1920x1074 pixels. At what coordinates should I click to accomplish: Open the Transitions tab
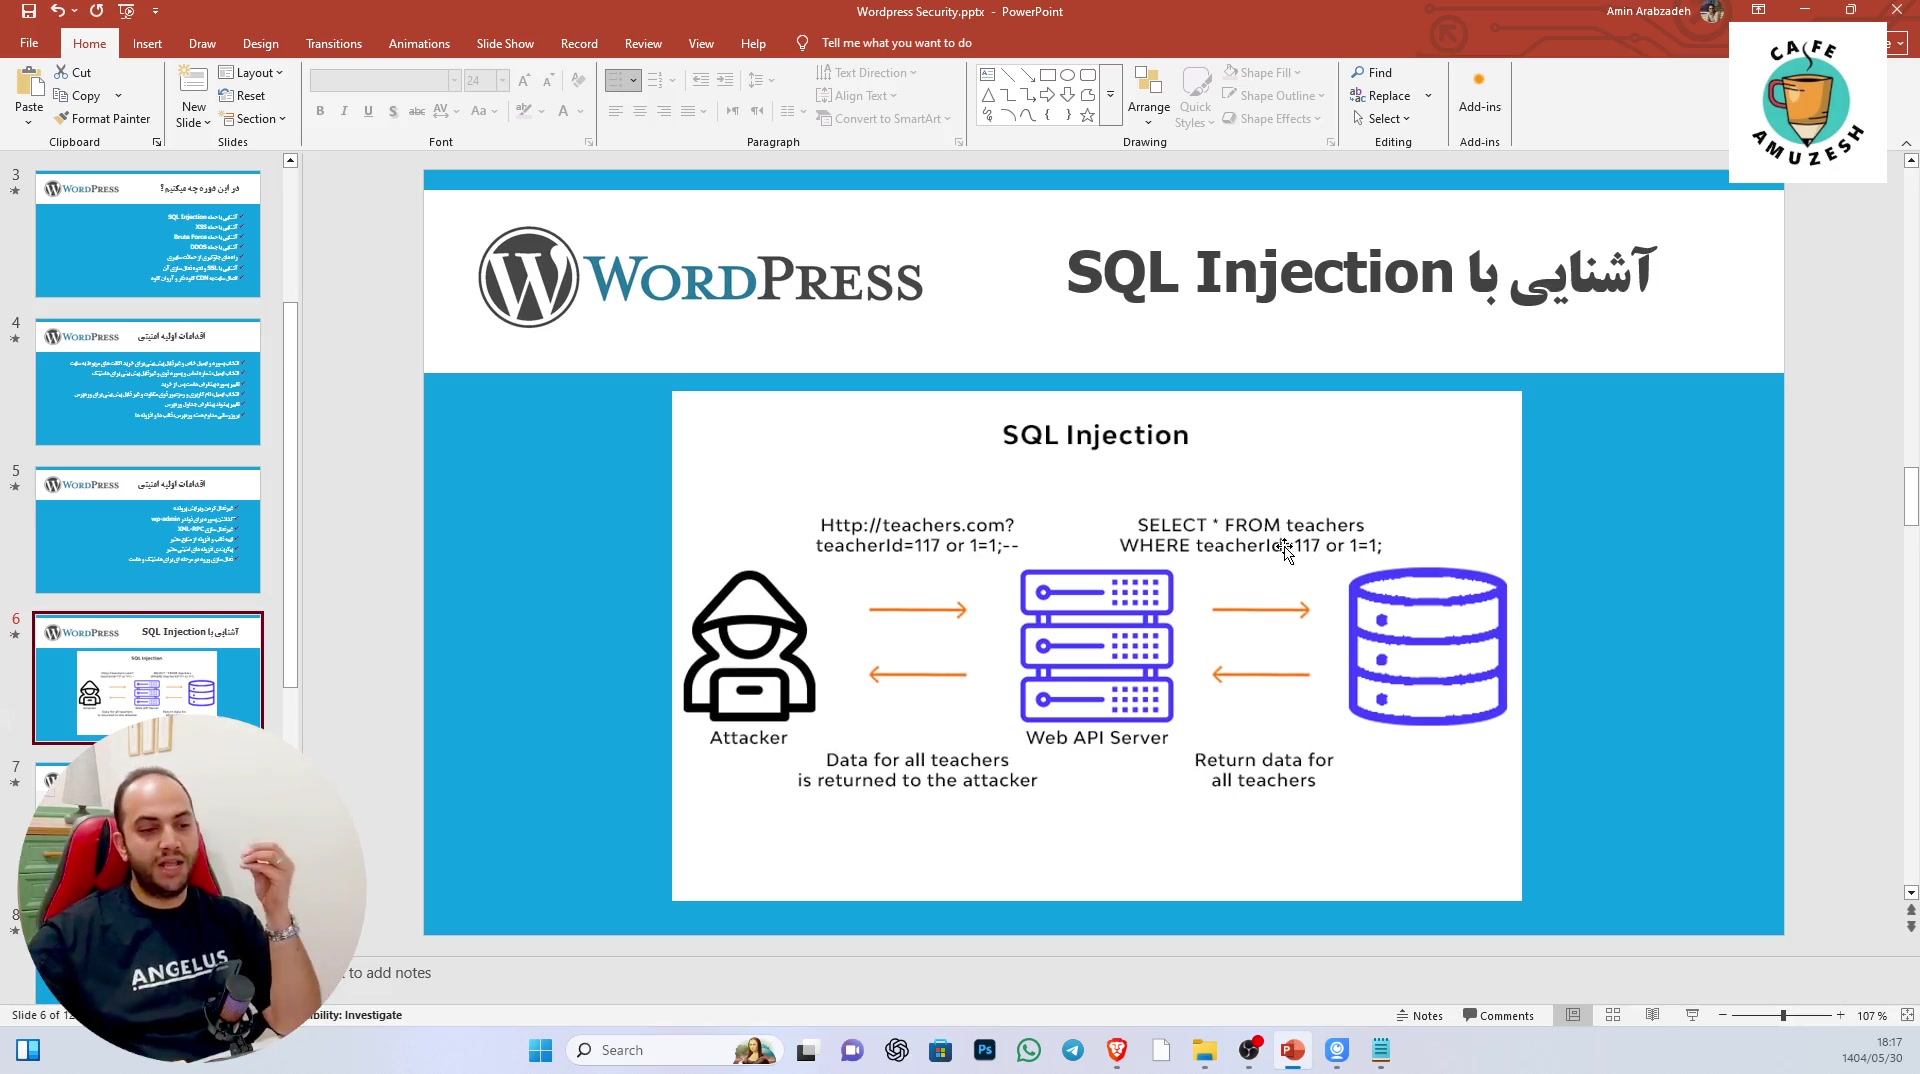point(334,44)
